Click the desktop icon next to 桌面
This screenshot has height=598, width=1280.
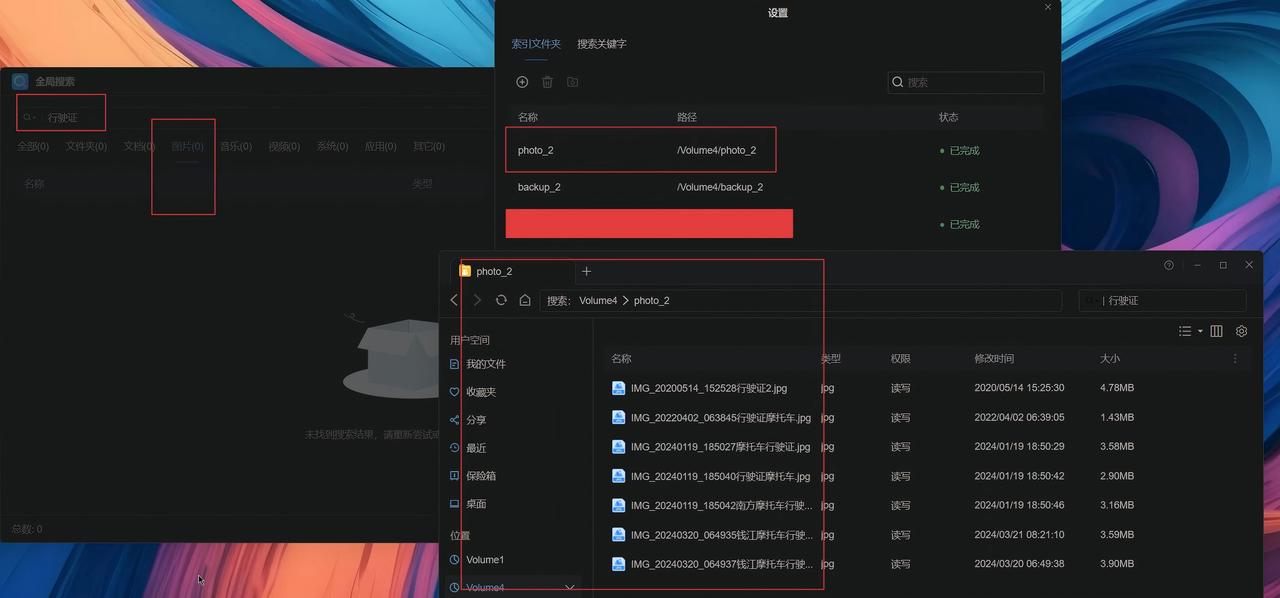[x=455, y=504]
